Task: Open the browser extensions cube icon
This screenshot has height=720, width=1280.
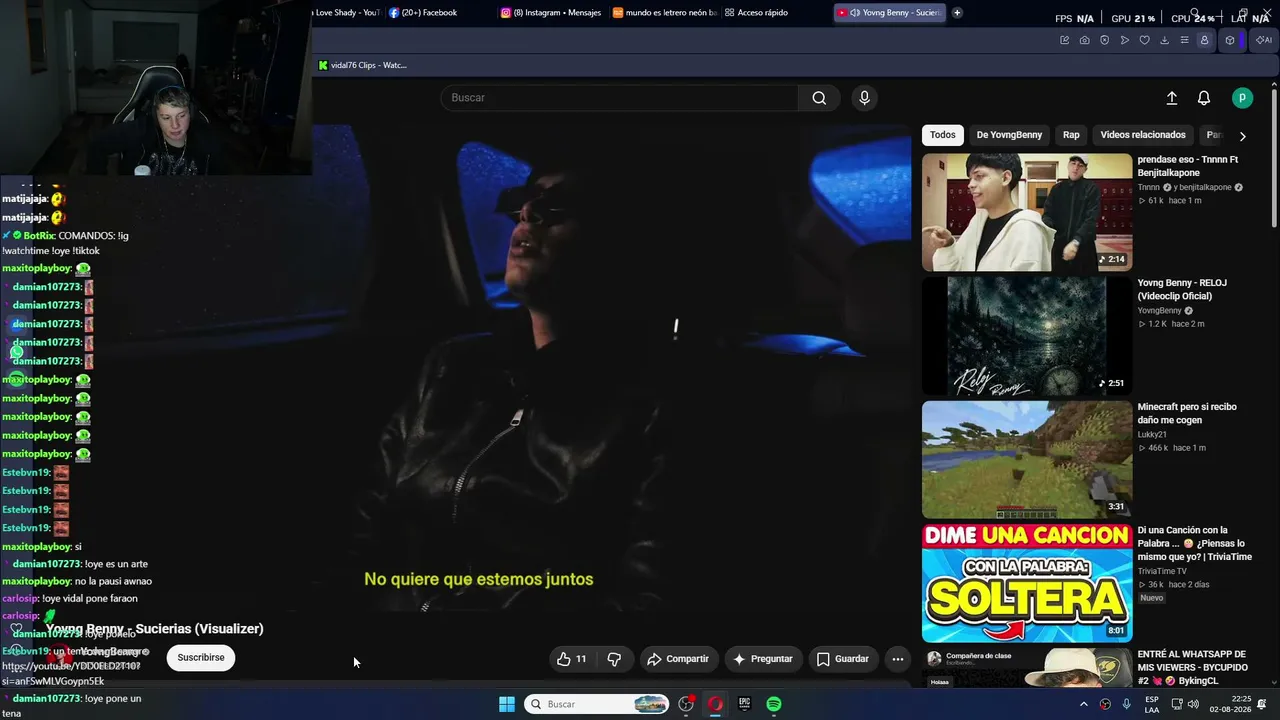Action: [1230, 40]
